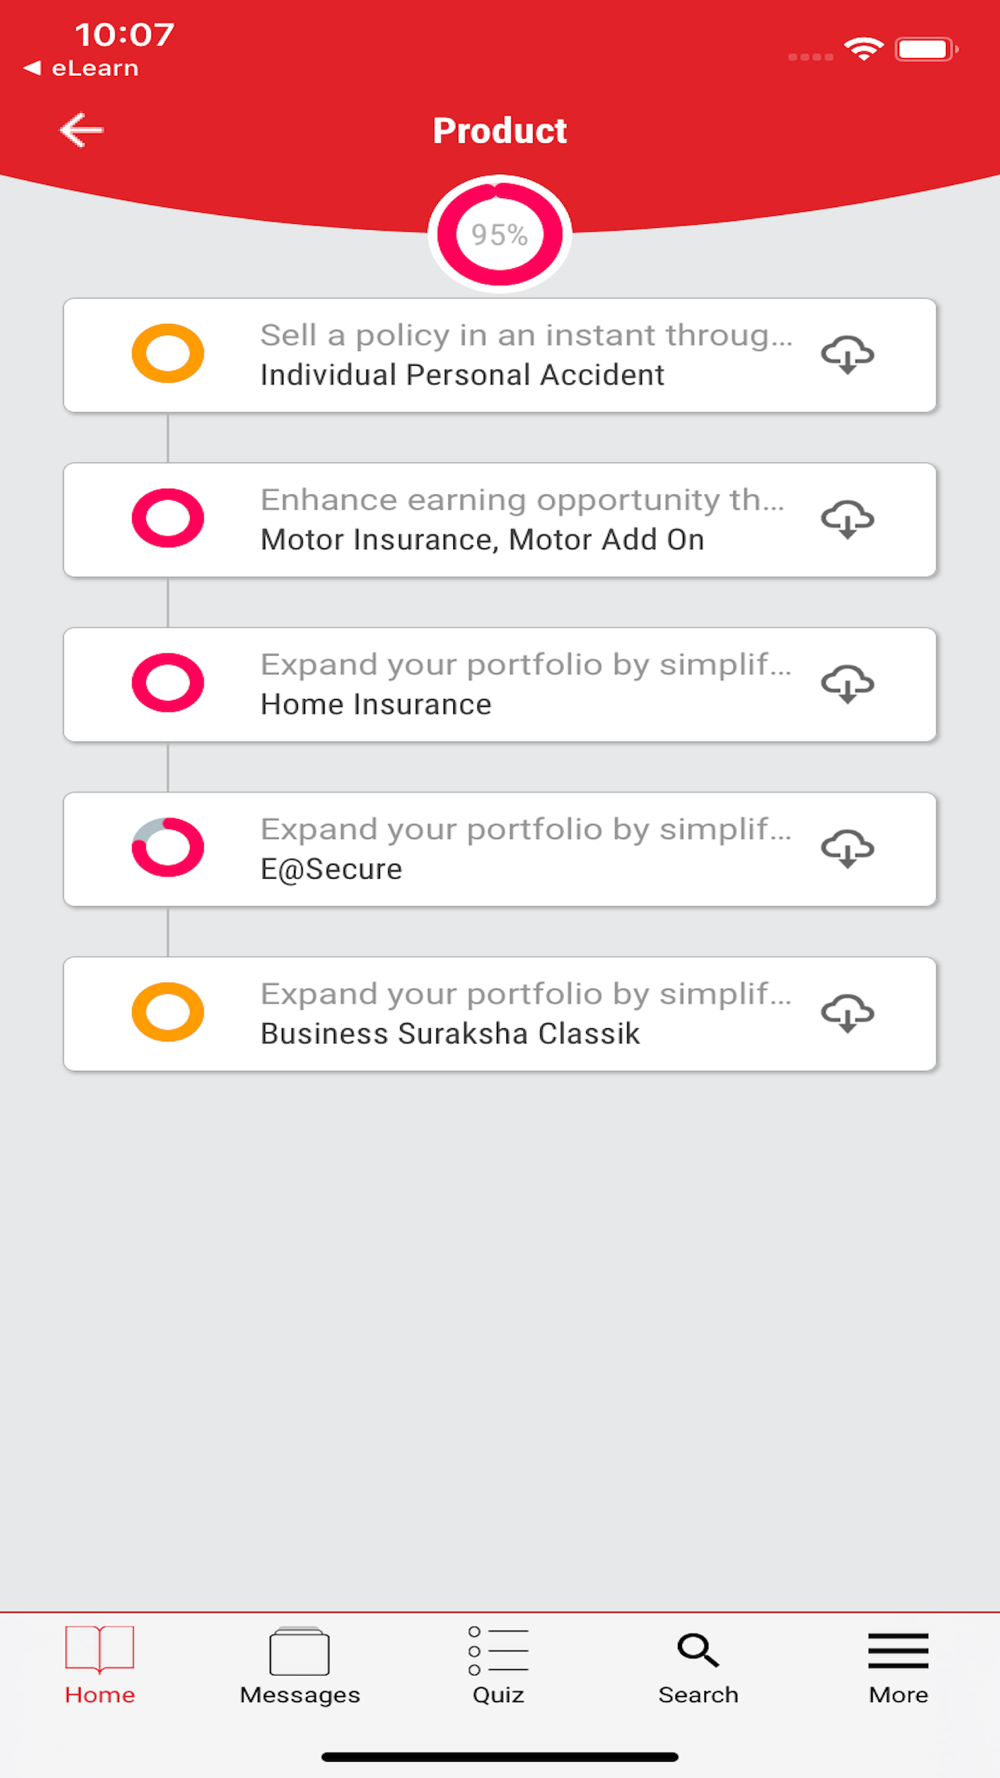The height and width of the screenshot is (1778, 1000).
Task: Click the 95% overall progress ring
Action: pyautogui.click(x=500, y=234)
